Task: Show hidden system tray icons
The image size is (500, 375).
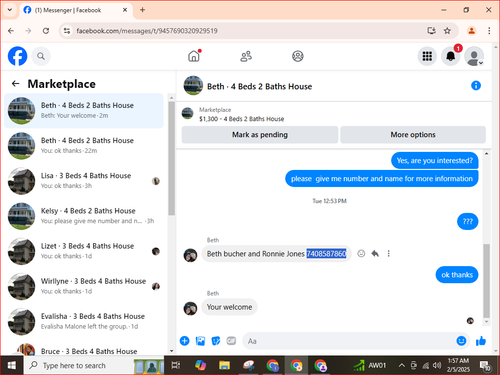Action: [401, 365]
